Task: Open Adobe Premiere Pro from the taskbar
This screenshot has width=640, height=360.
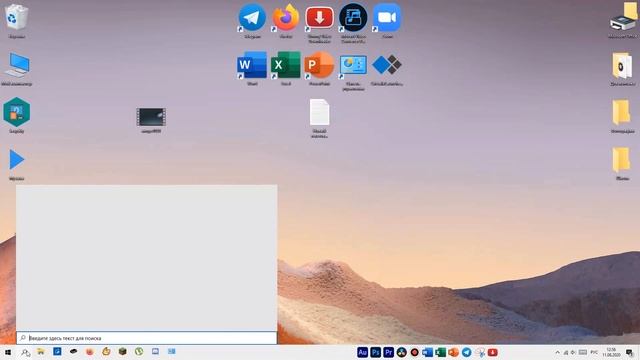Action: pos(389,352)
